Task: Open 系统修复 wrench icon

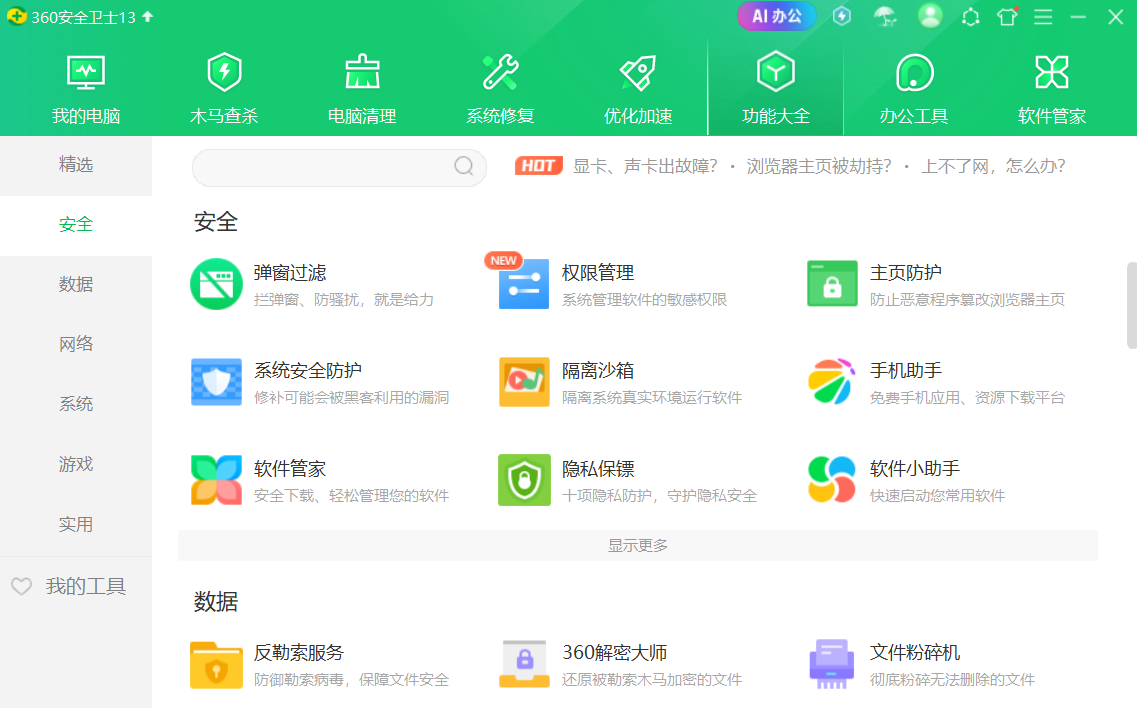Action: pos(500,72)
